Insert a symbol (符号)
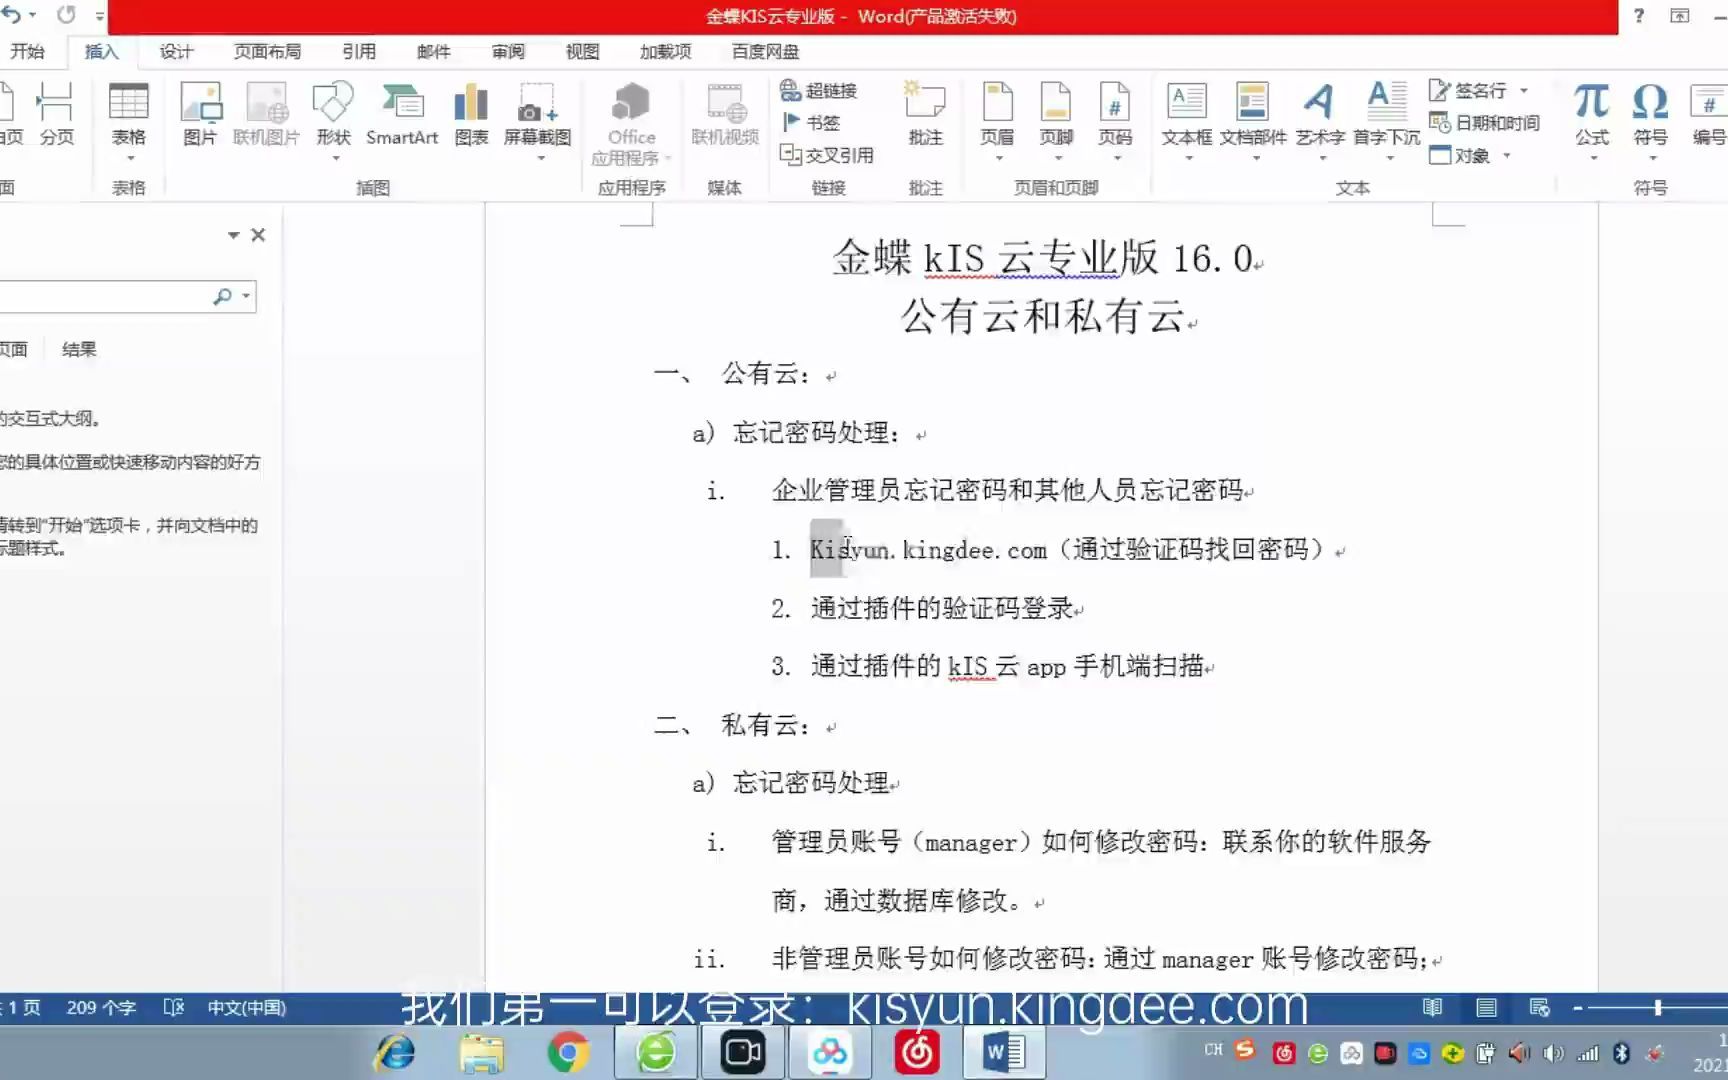Image resolution: width=1728 pixels, height=1080 pixels. [1650, 120]
